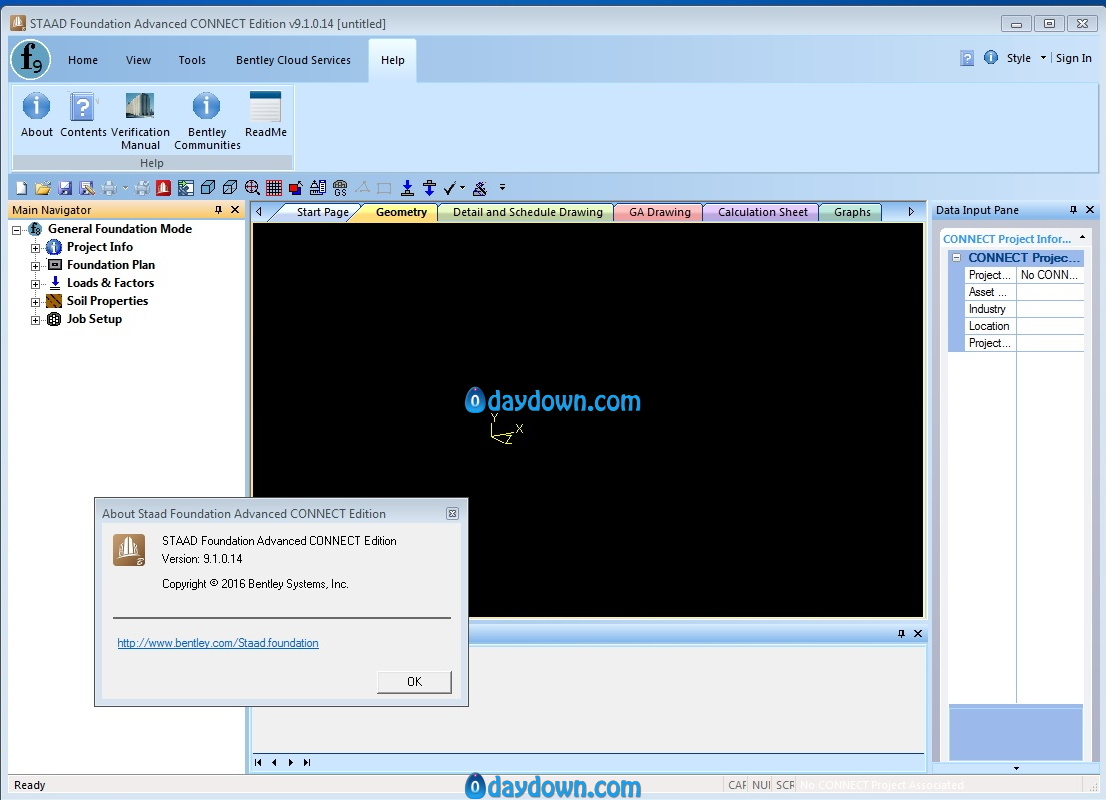Open the toolbar customize overflow arrow

[x=502, y=187]
